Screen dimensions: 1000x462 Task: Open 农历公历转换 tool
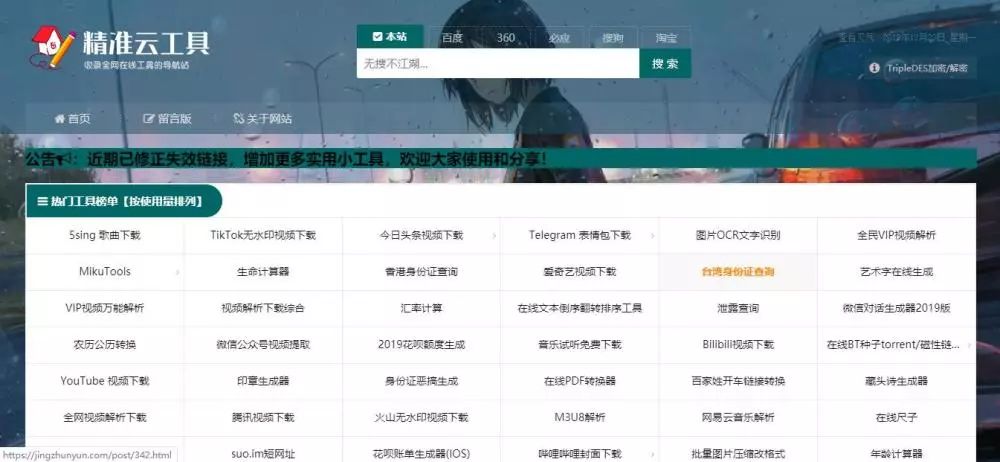coord(105,345)
